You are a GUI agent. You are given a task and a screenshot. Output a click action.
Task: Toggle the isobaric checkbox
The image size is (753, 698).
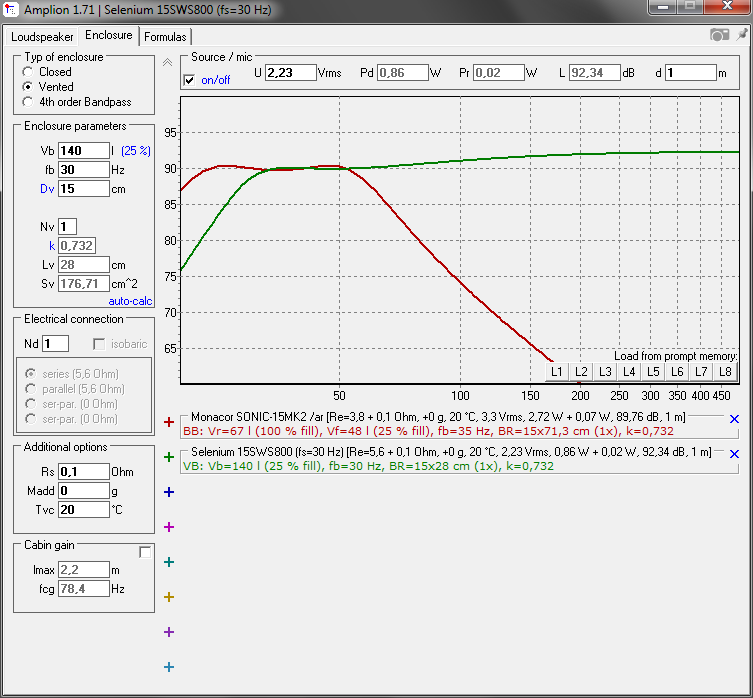(99, 344)
